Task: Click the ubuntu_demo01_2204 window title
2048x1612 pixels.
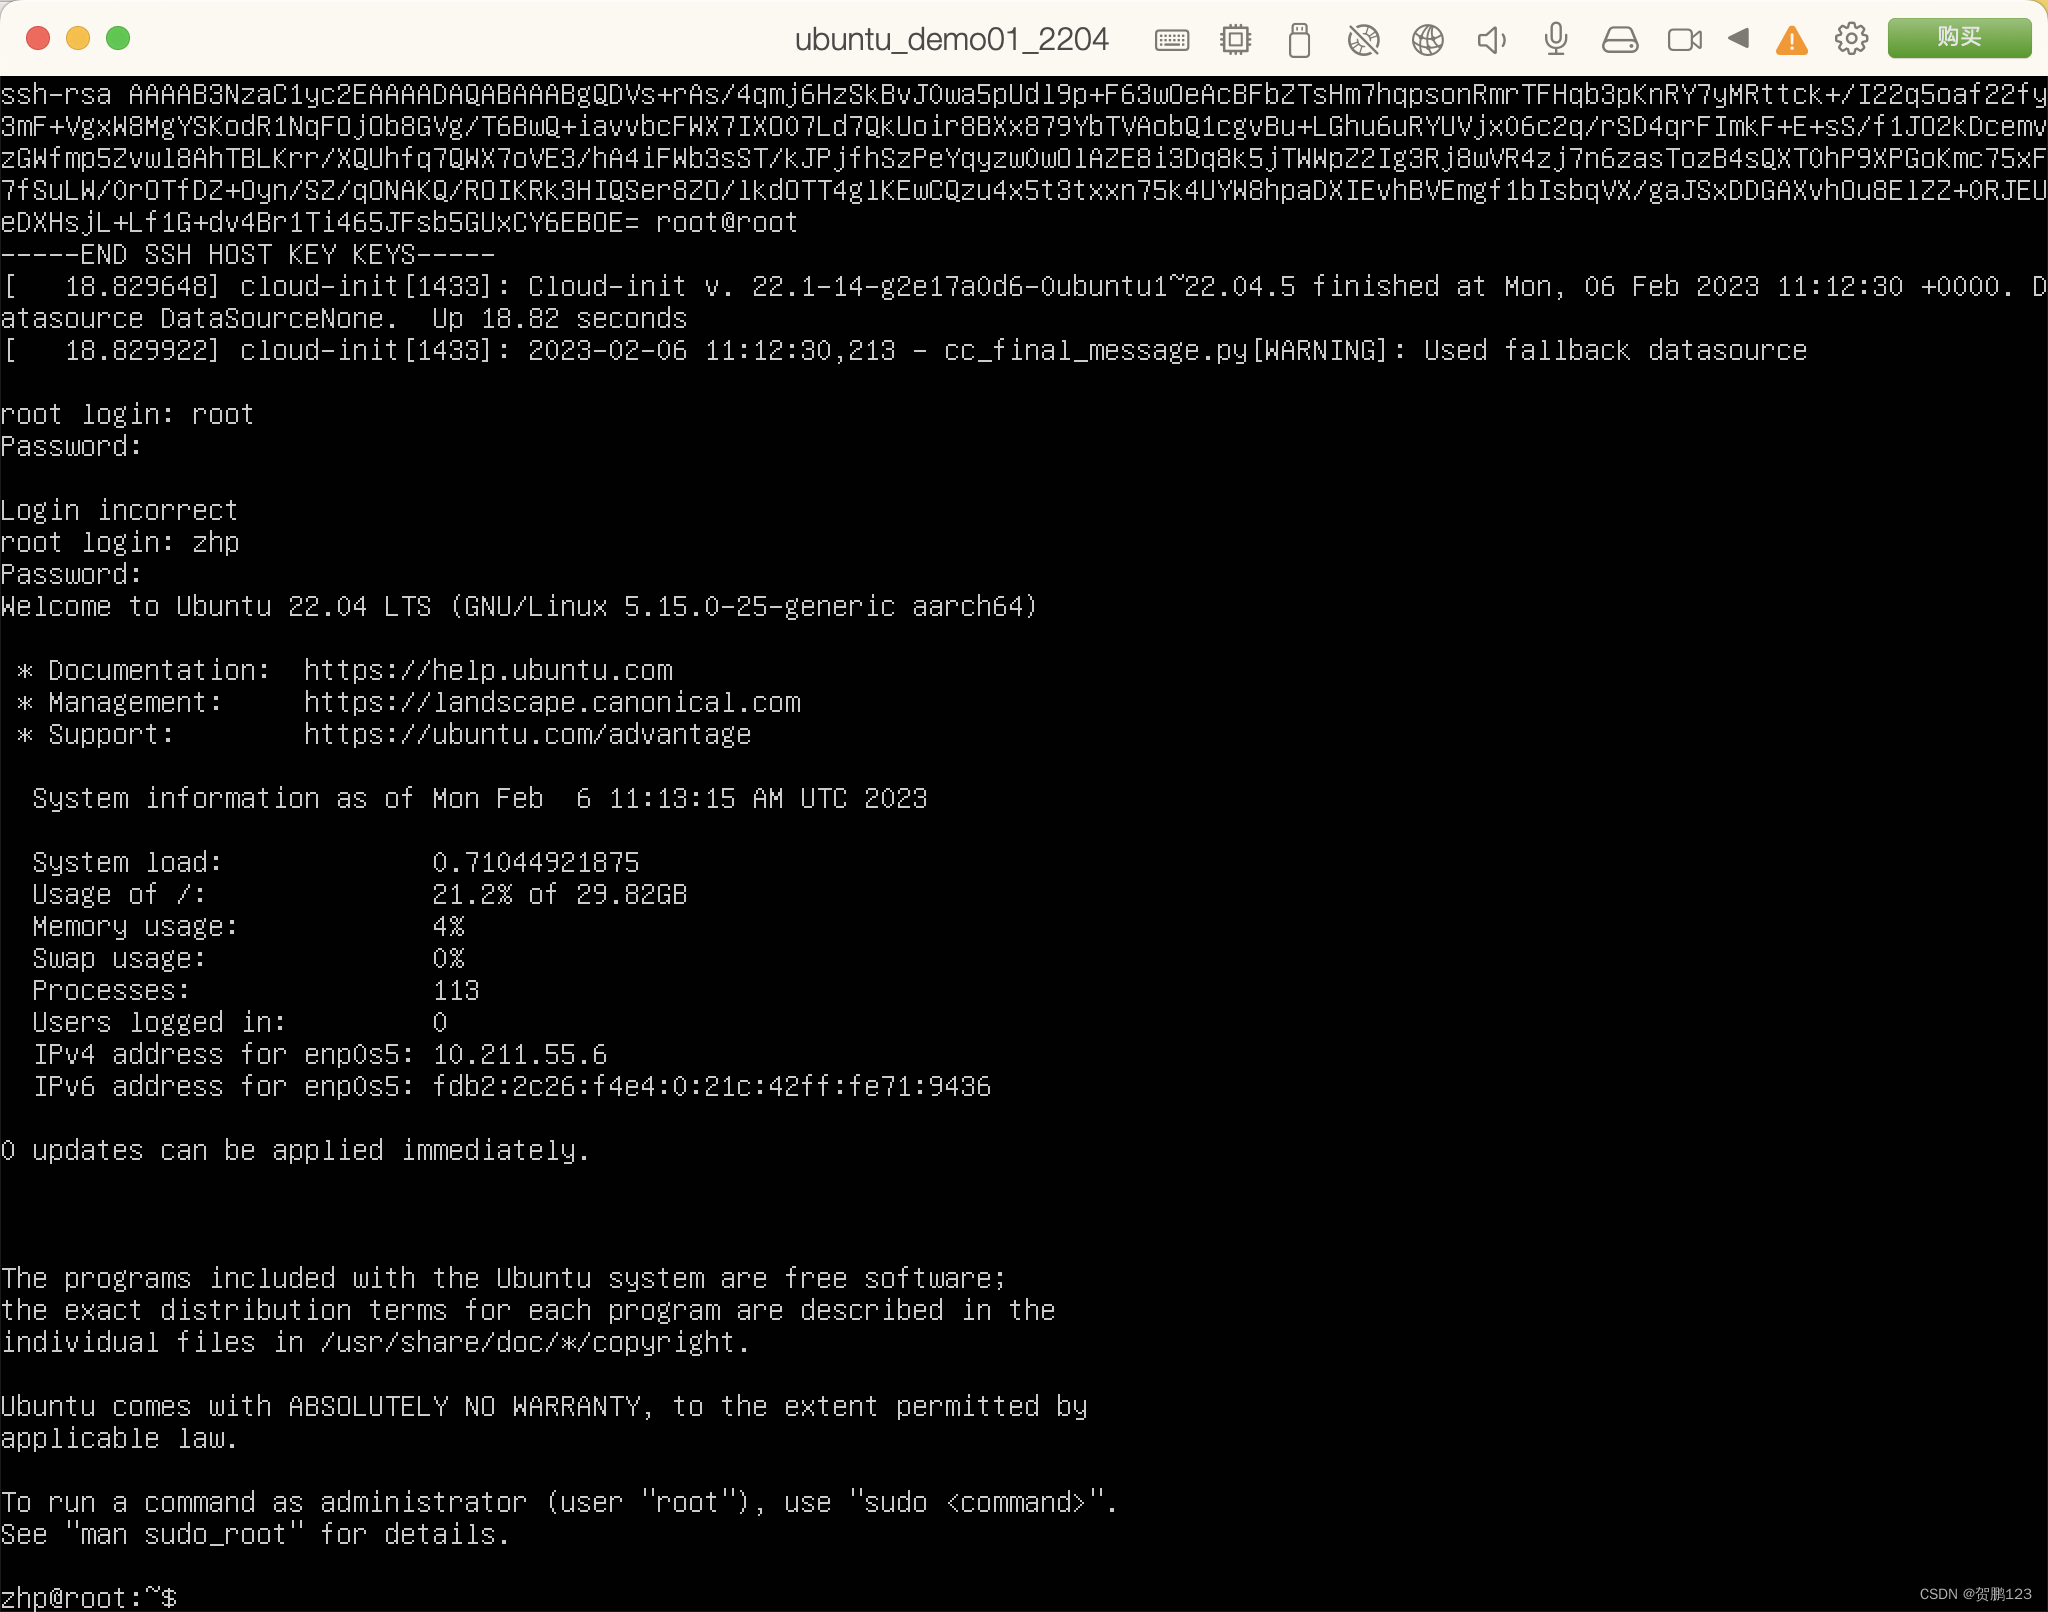Action: tap(951, 39)
